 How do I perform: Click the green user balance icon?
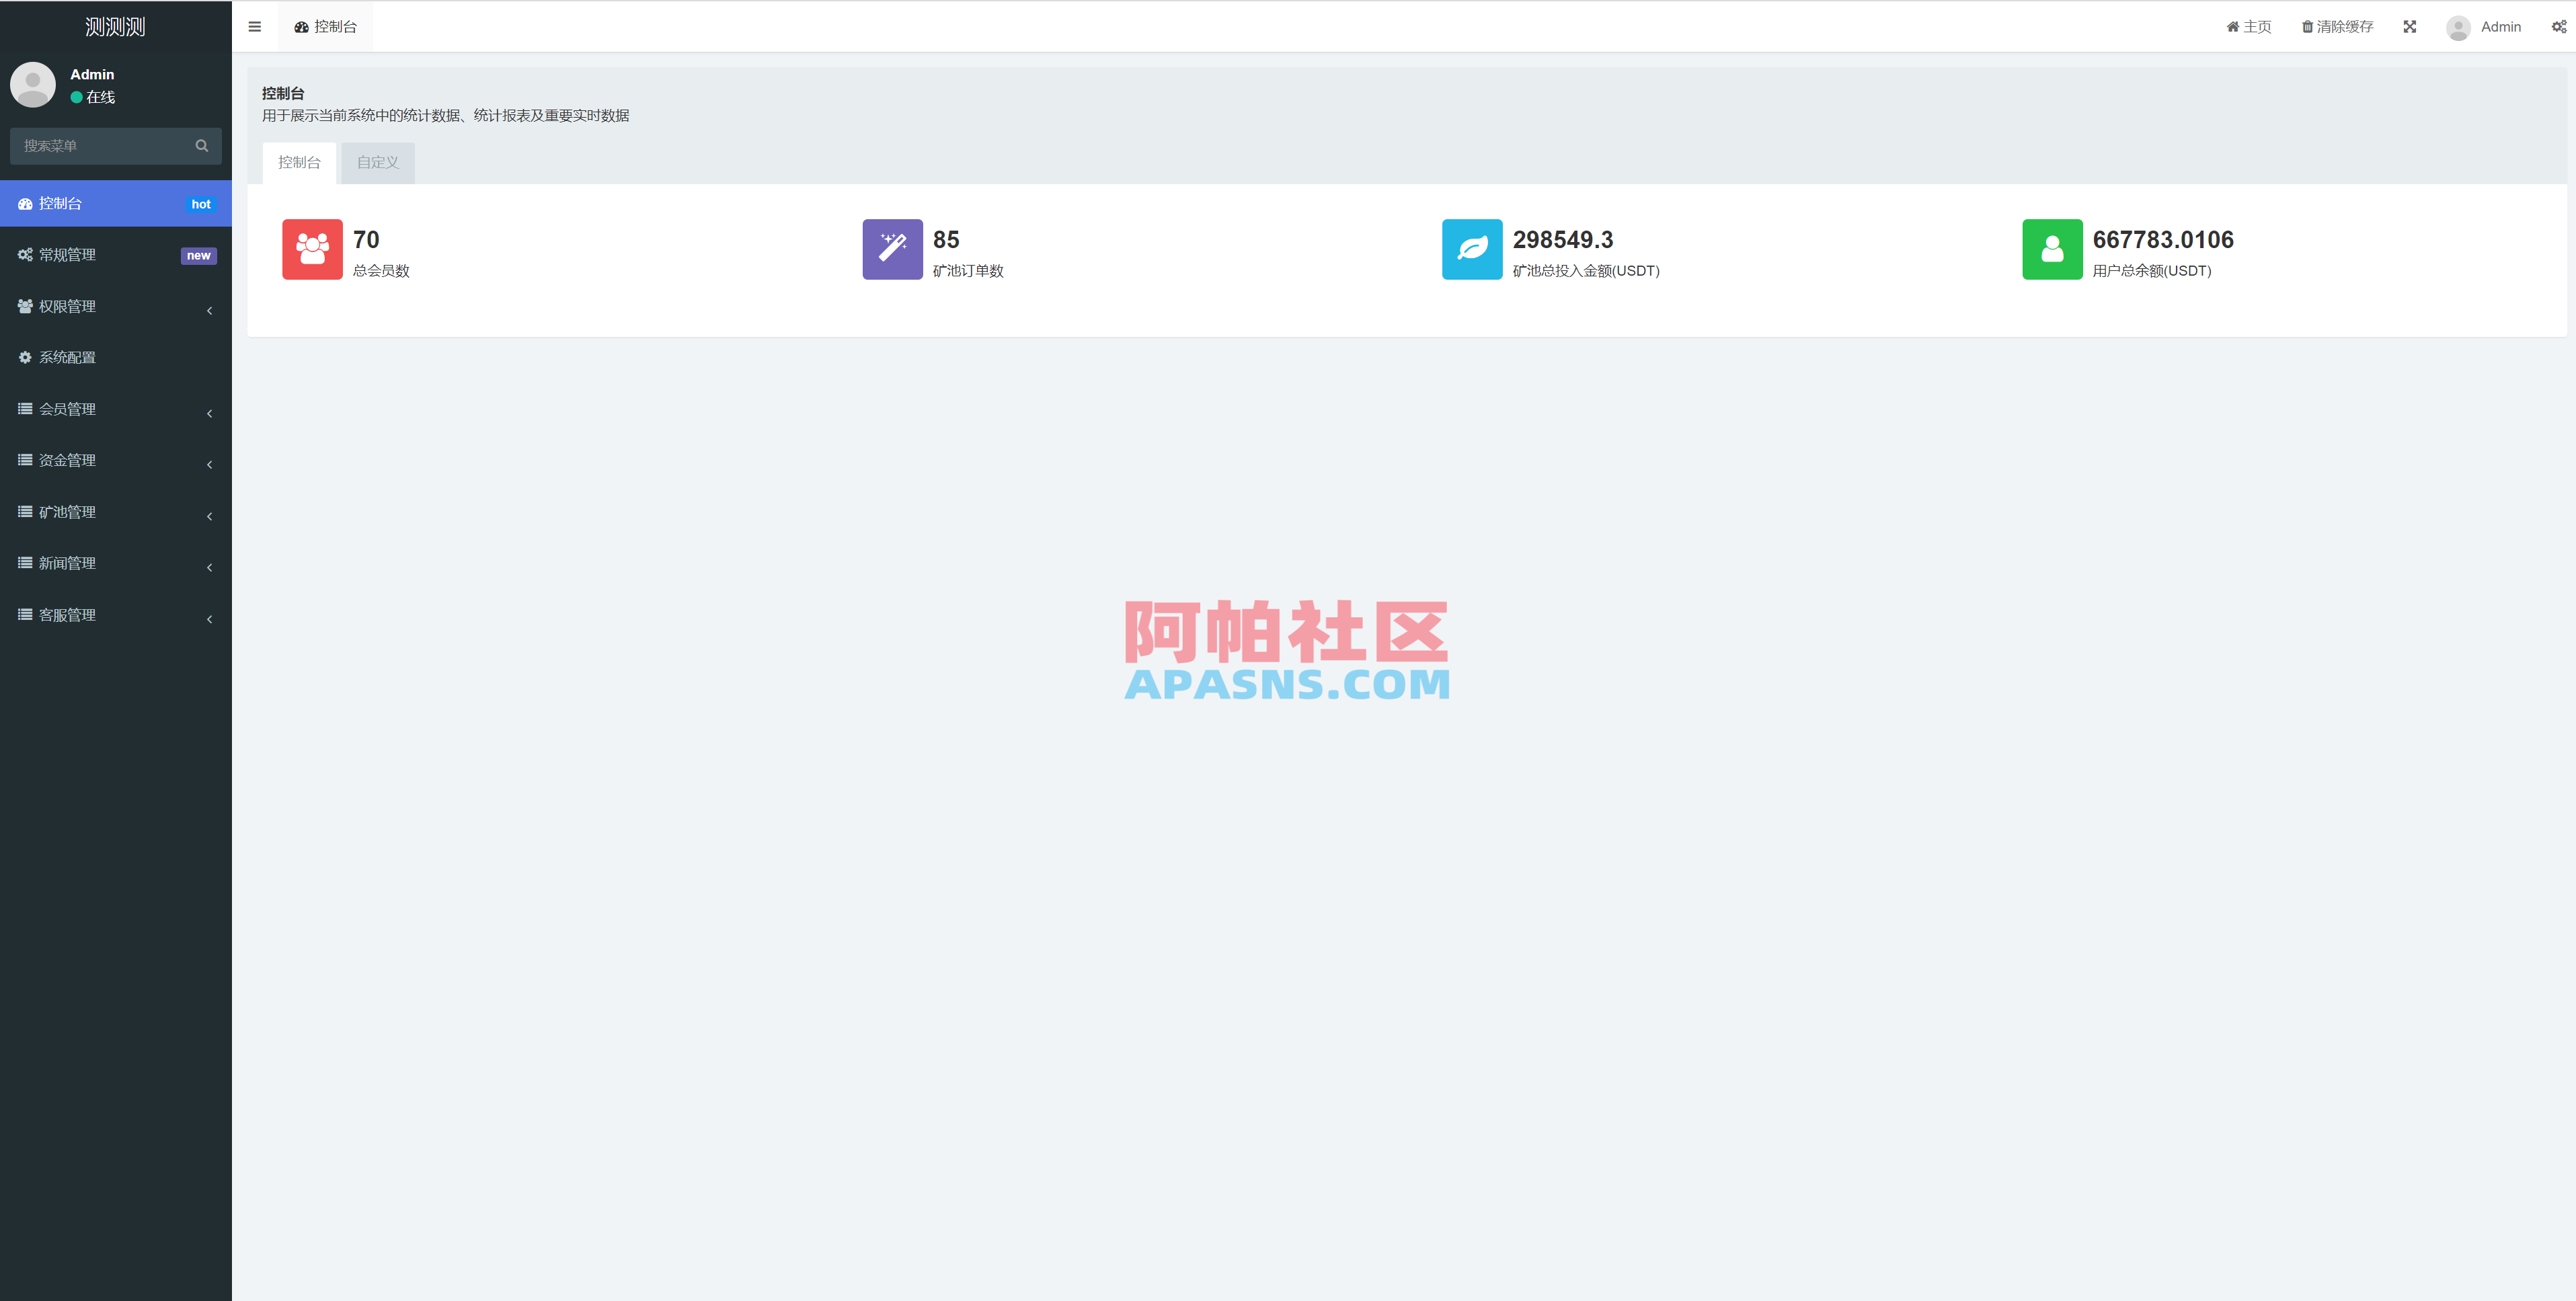[x=2052, y=249]
